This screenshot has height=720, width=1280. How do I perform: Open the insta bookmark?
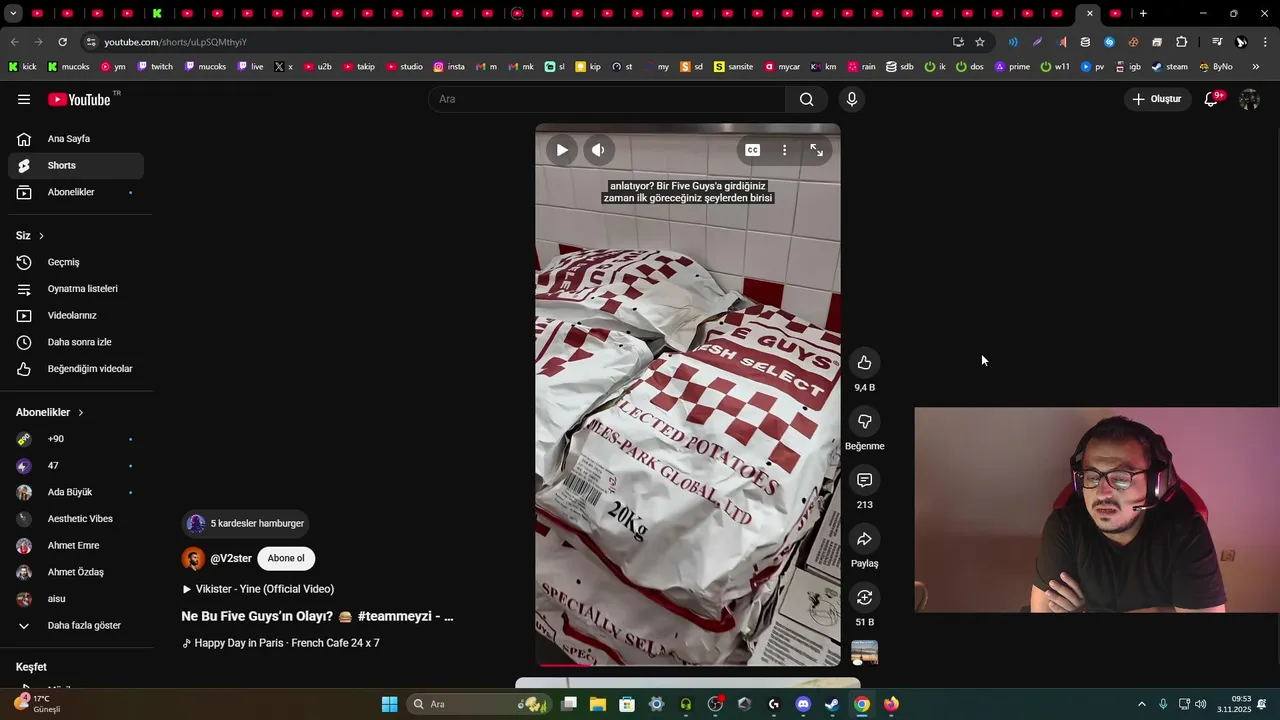click(449, 67)
